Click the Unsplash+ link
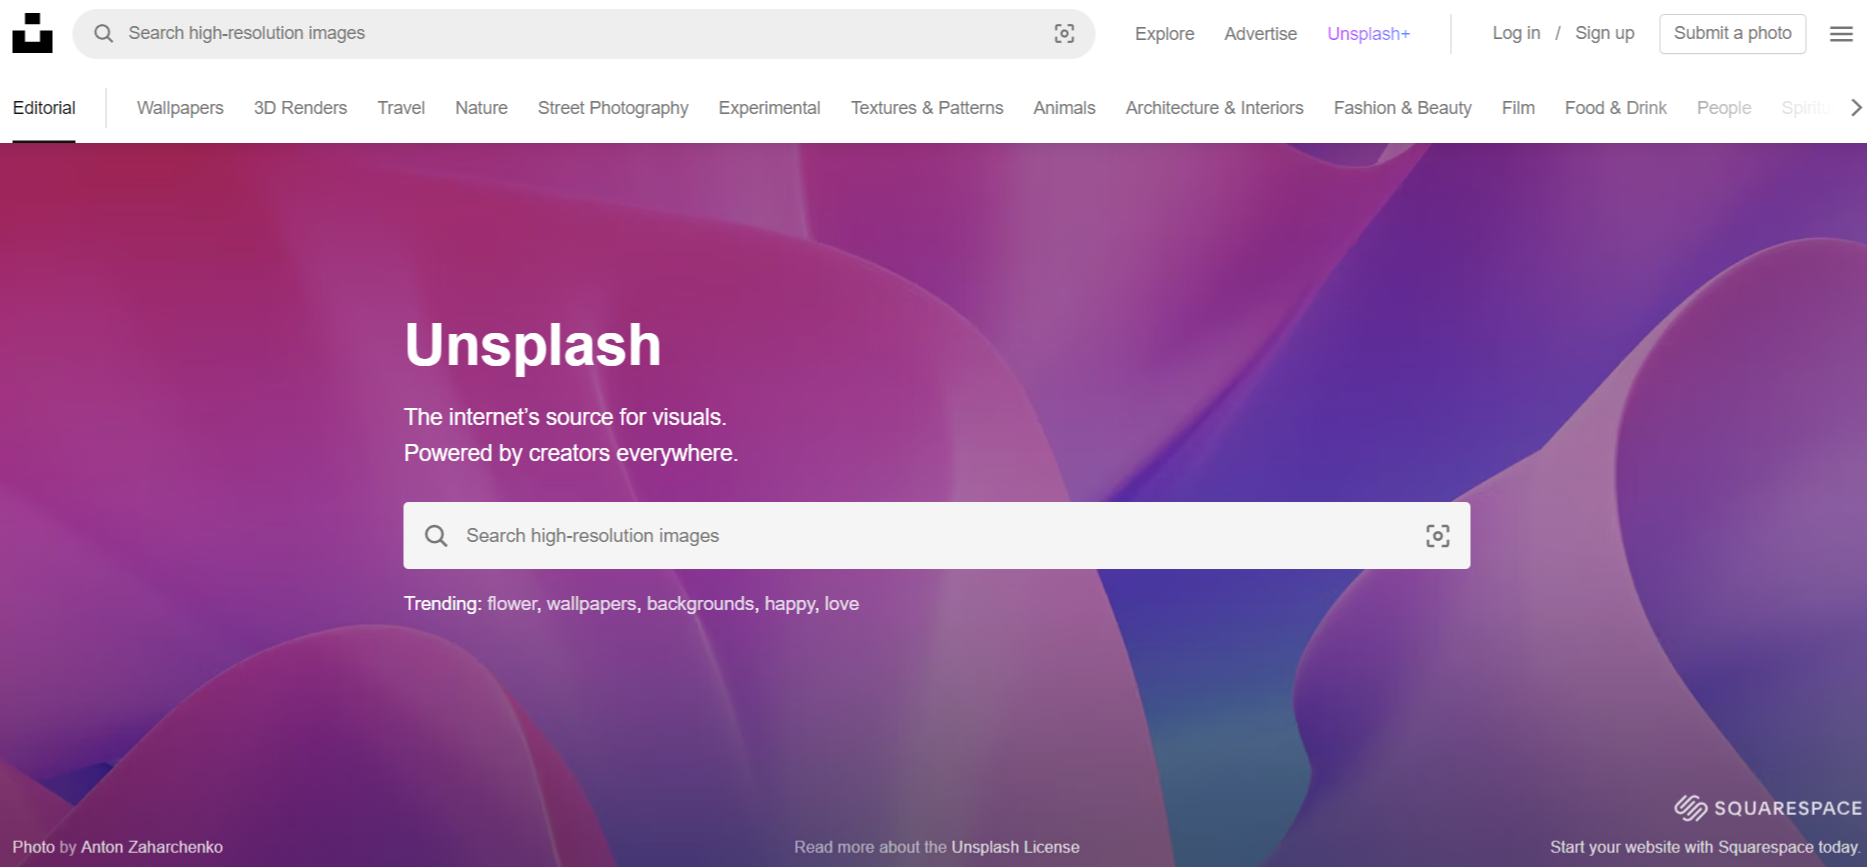Image resolution: width=1867 pixels, height=867 pixels. coord(1368,34)
